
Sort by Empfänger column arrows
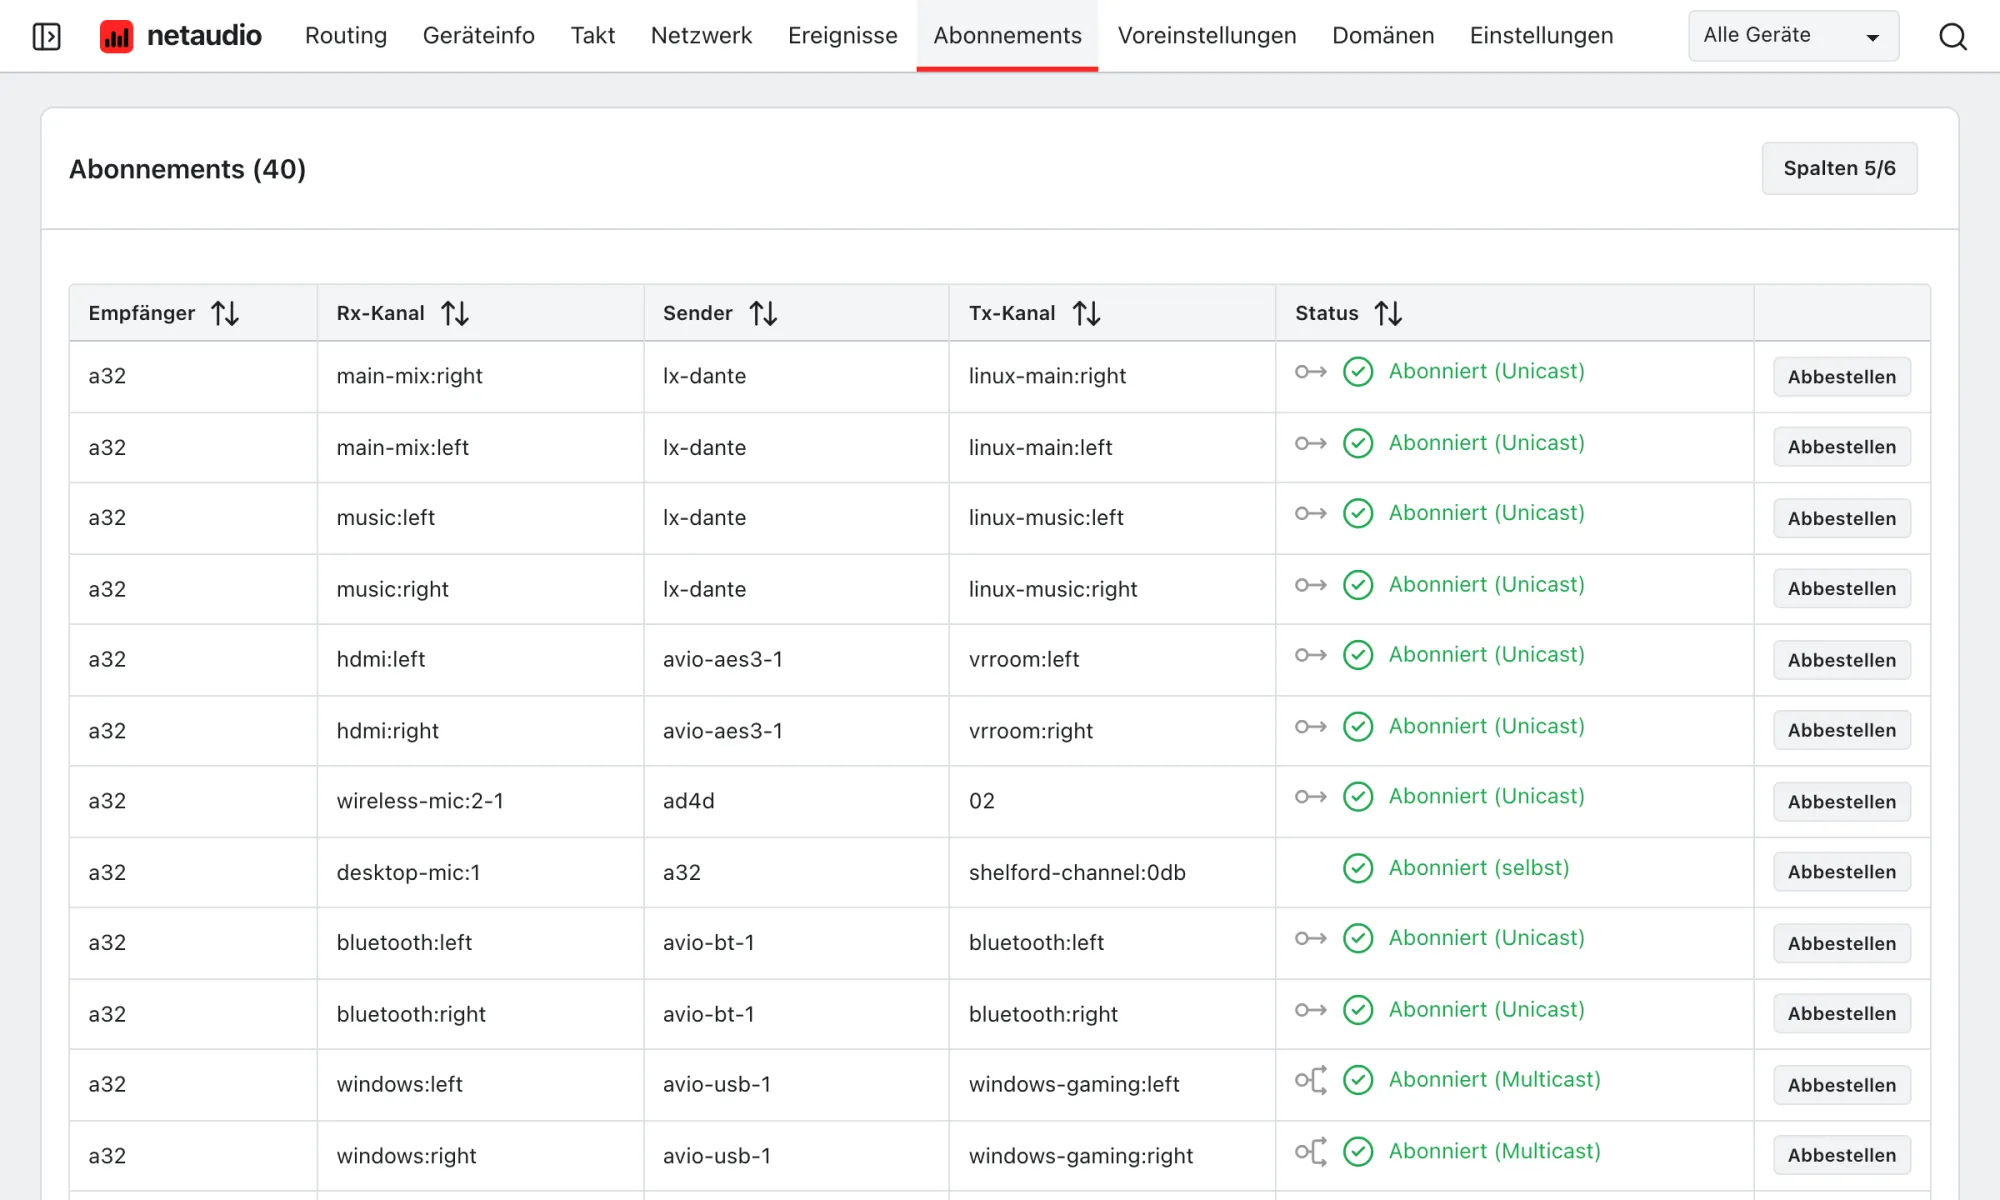[225, 314]
